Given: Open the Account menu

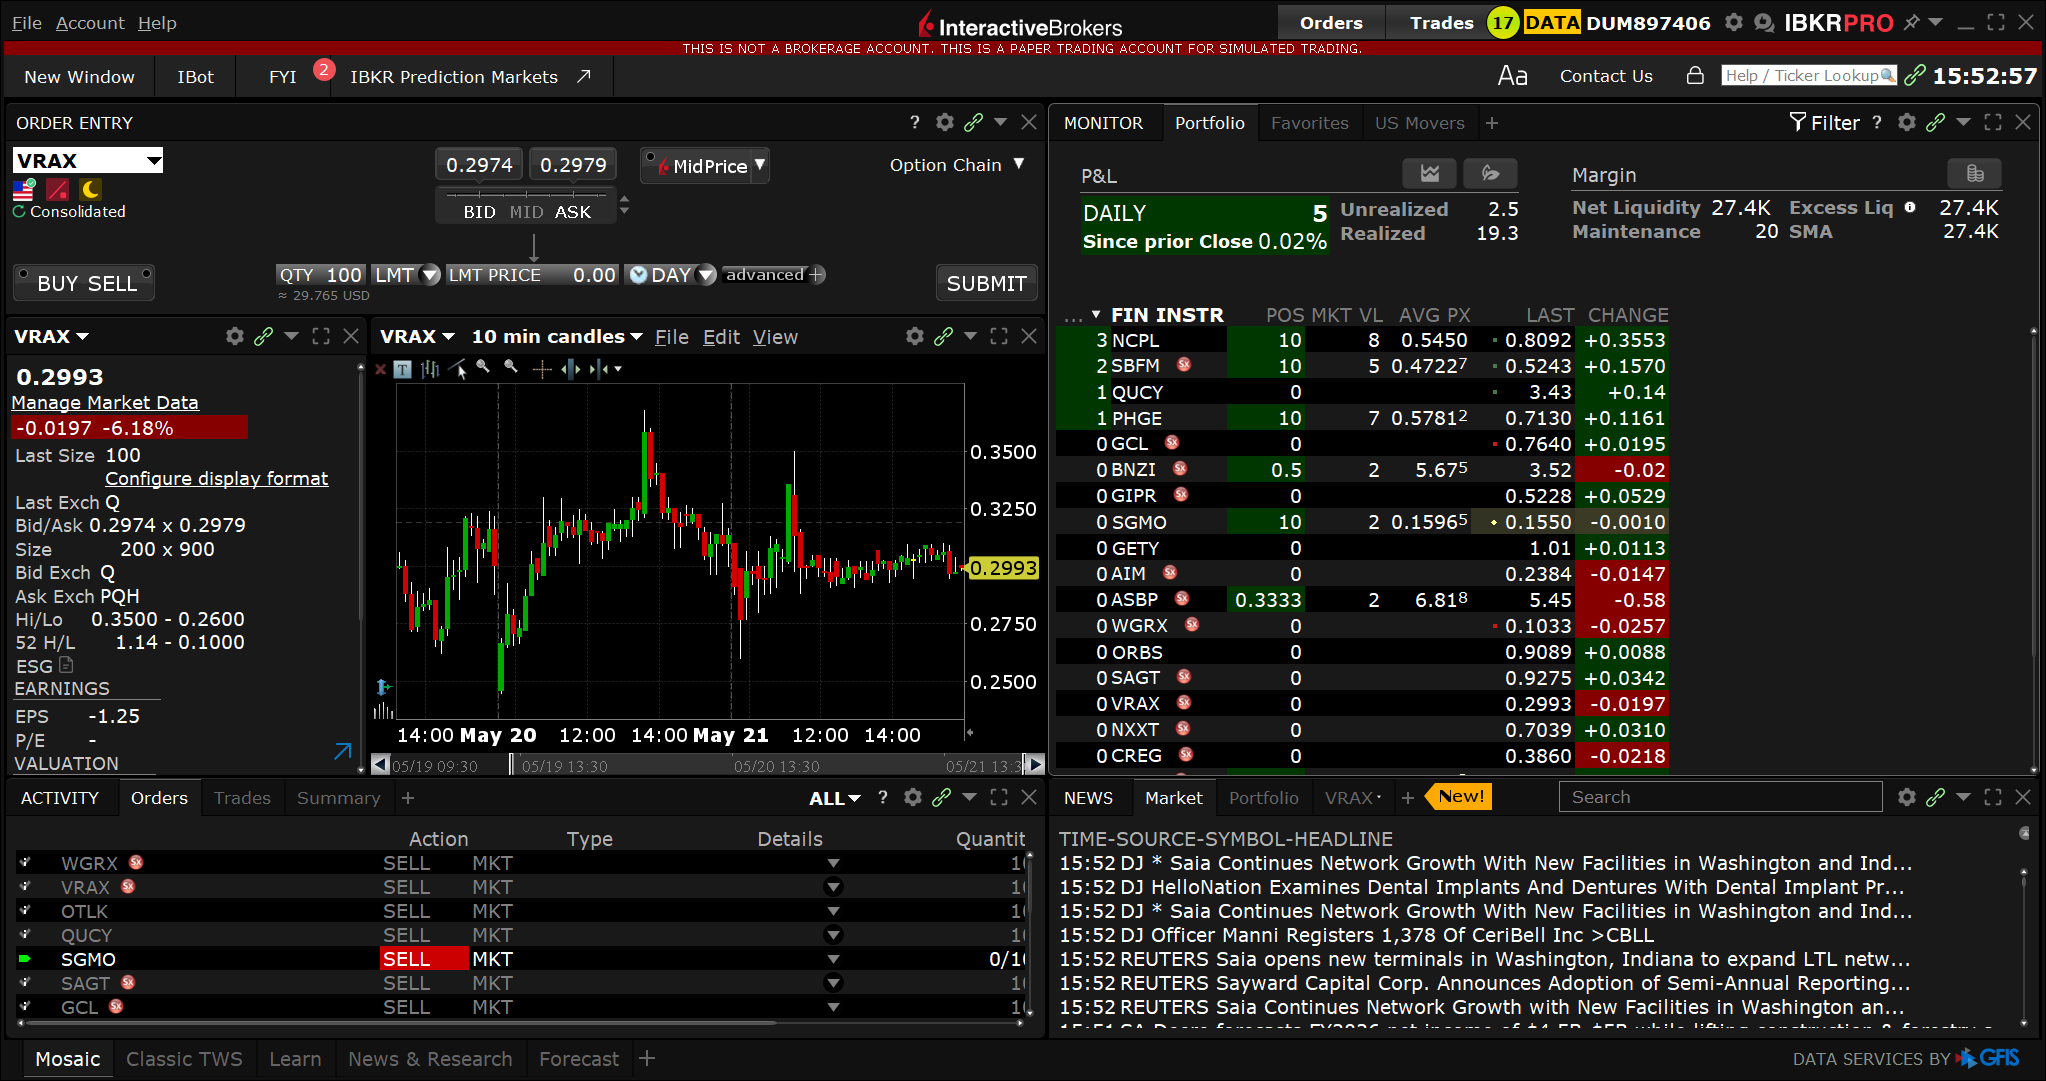Looking at the screenshot, I should [90, 22].
